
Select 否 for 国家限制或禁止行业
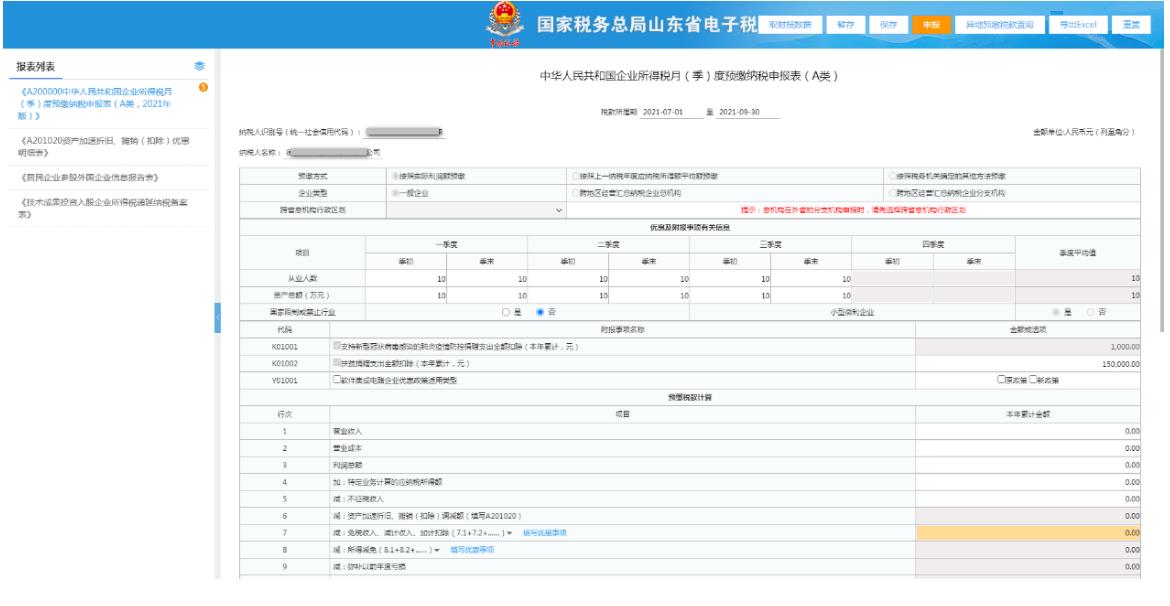(541, 313)
